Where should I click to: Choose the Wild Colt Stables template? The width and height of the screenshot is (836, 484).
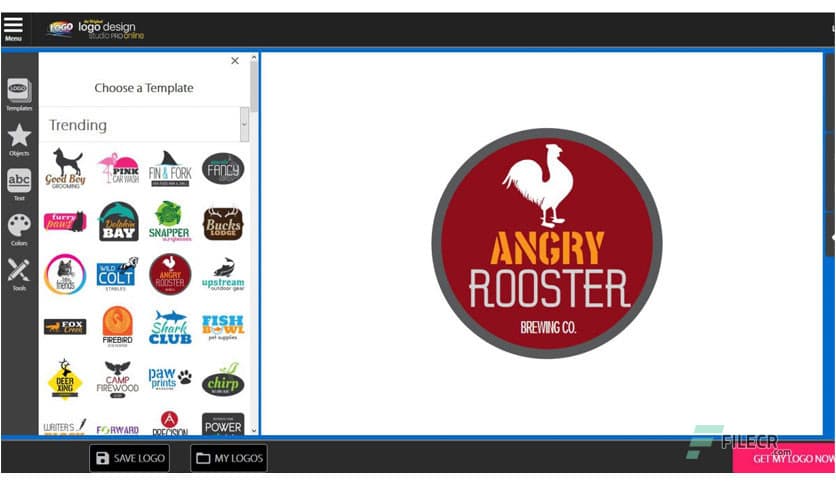(x=117, y=274)
